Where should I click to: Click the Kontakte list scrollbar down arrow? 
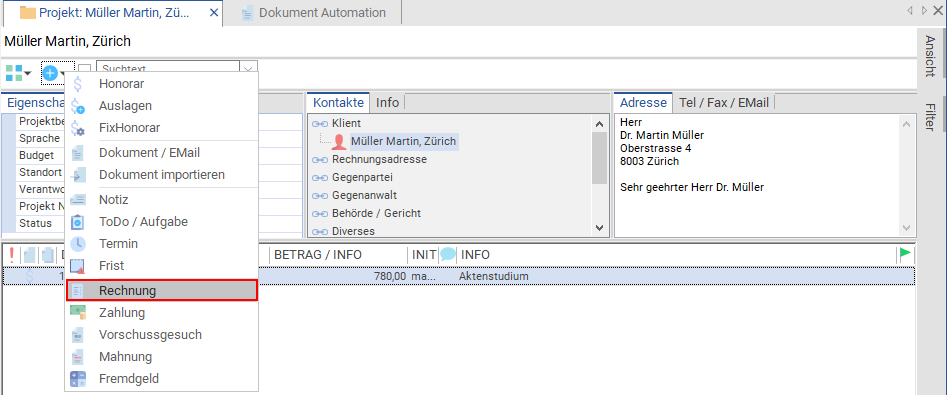(599, 228)
